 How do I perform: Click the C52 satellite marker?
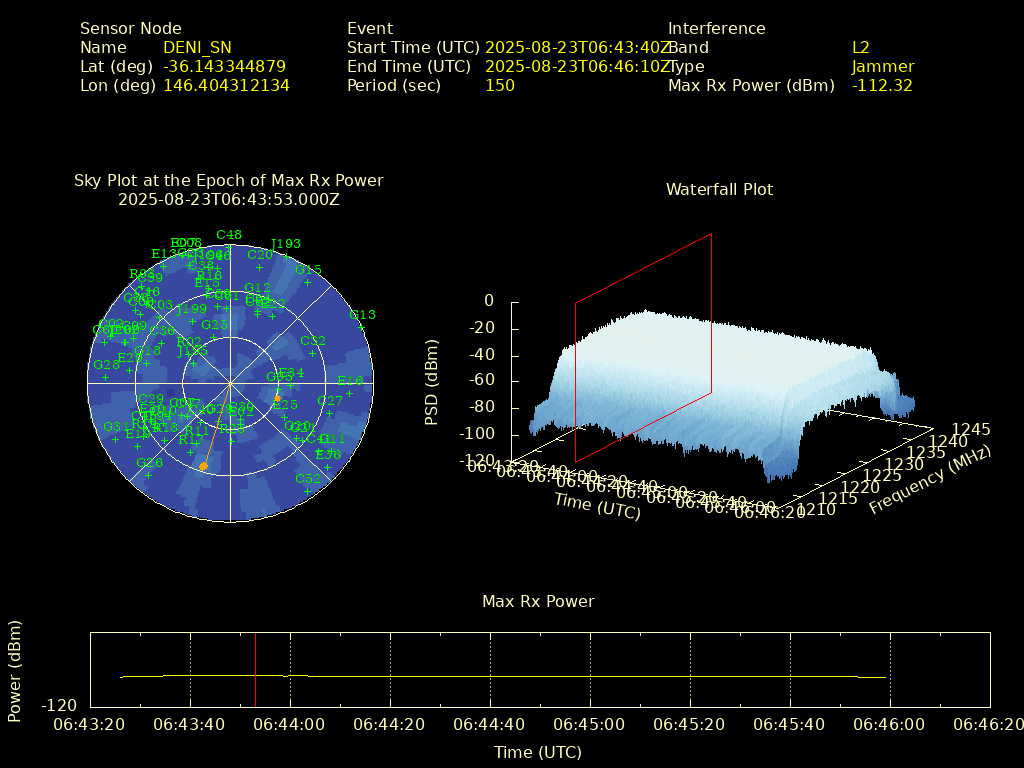pyautogui.click(x=308, y=490)
